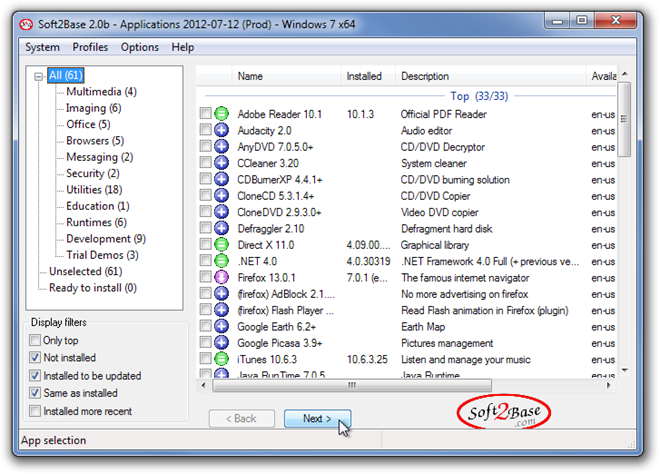Select the Utilities (18) category

coord(94,189)
